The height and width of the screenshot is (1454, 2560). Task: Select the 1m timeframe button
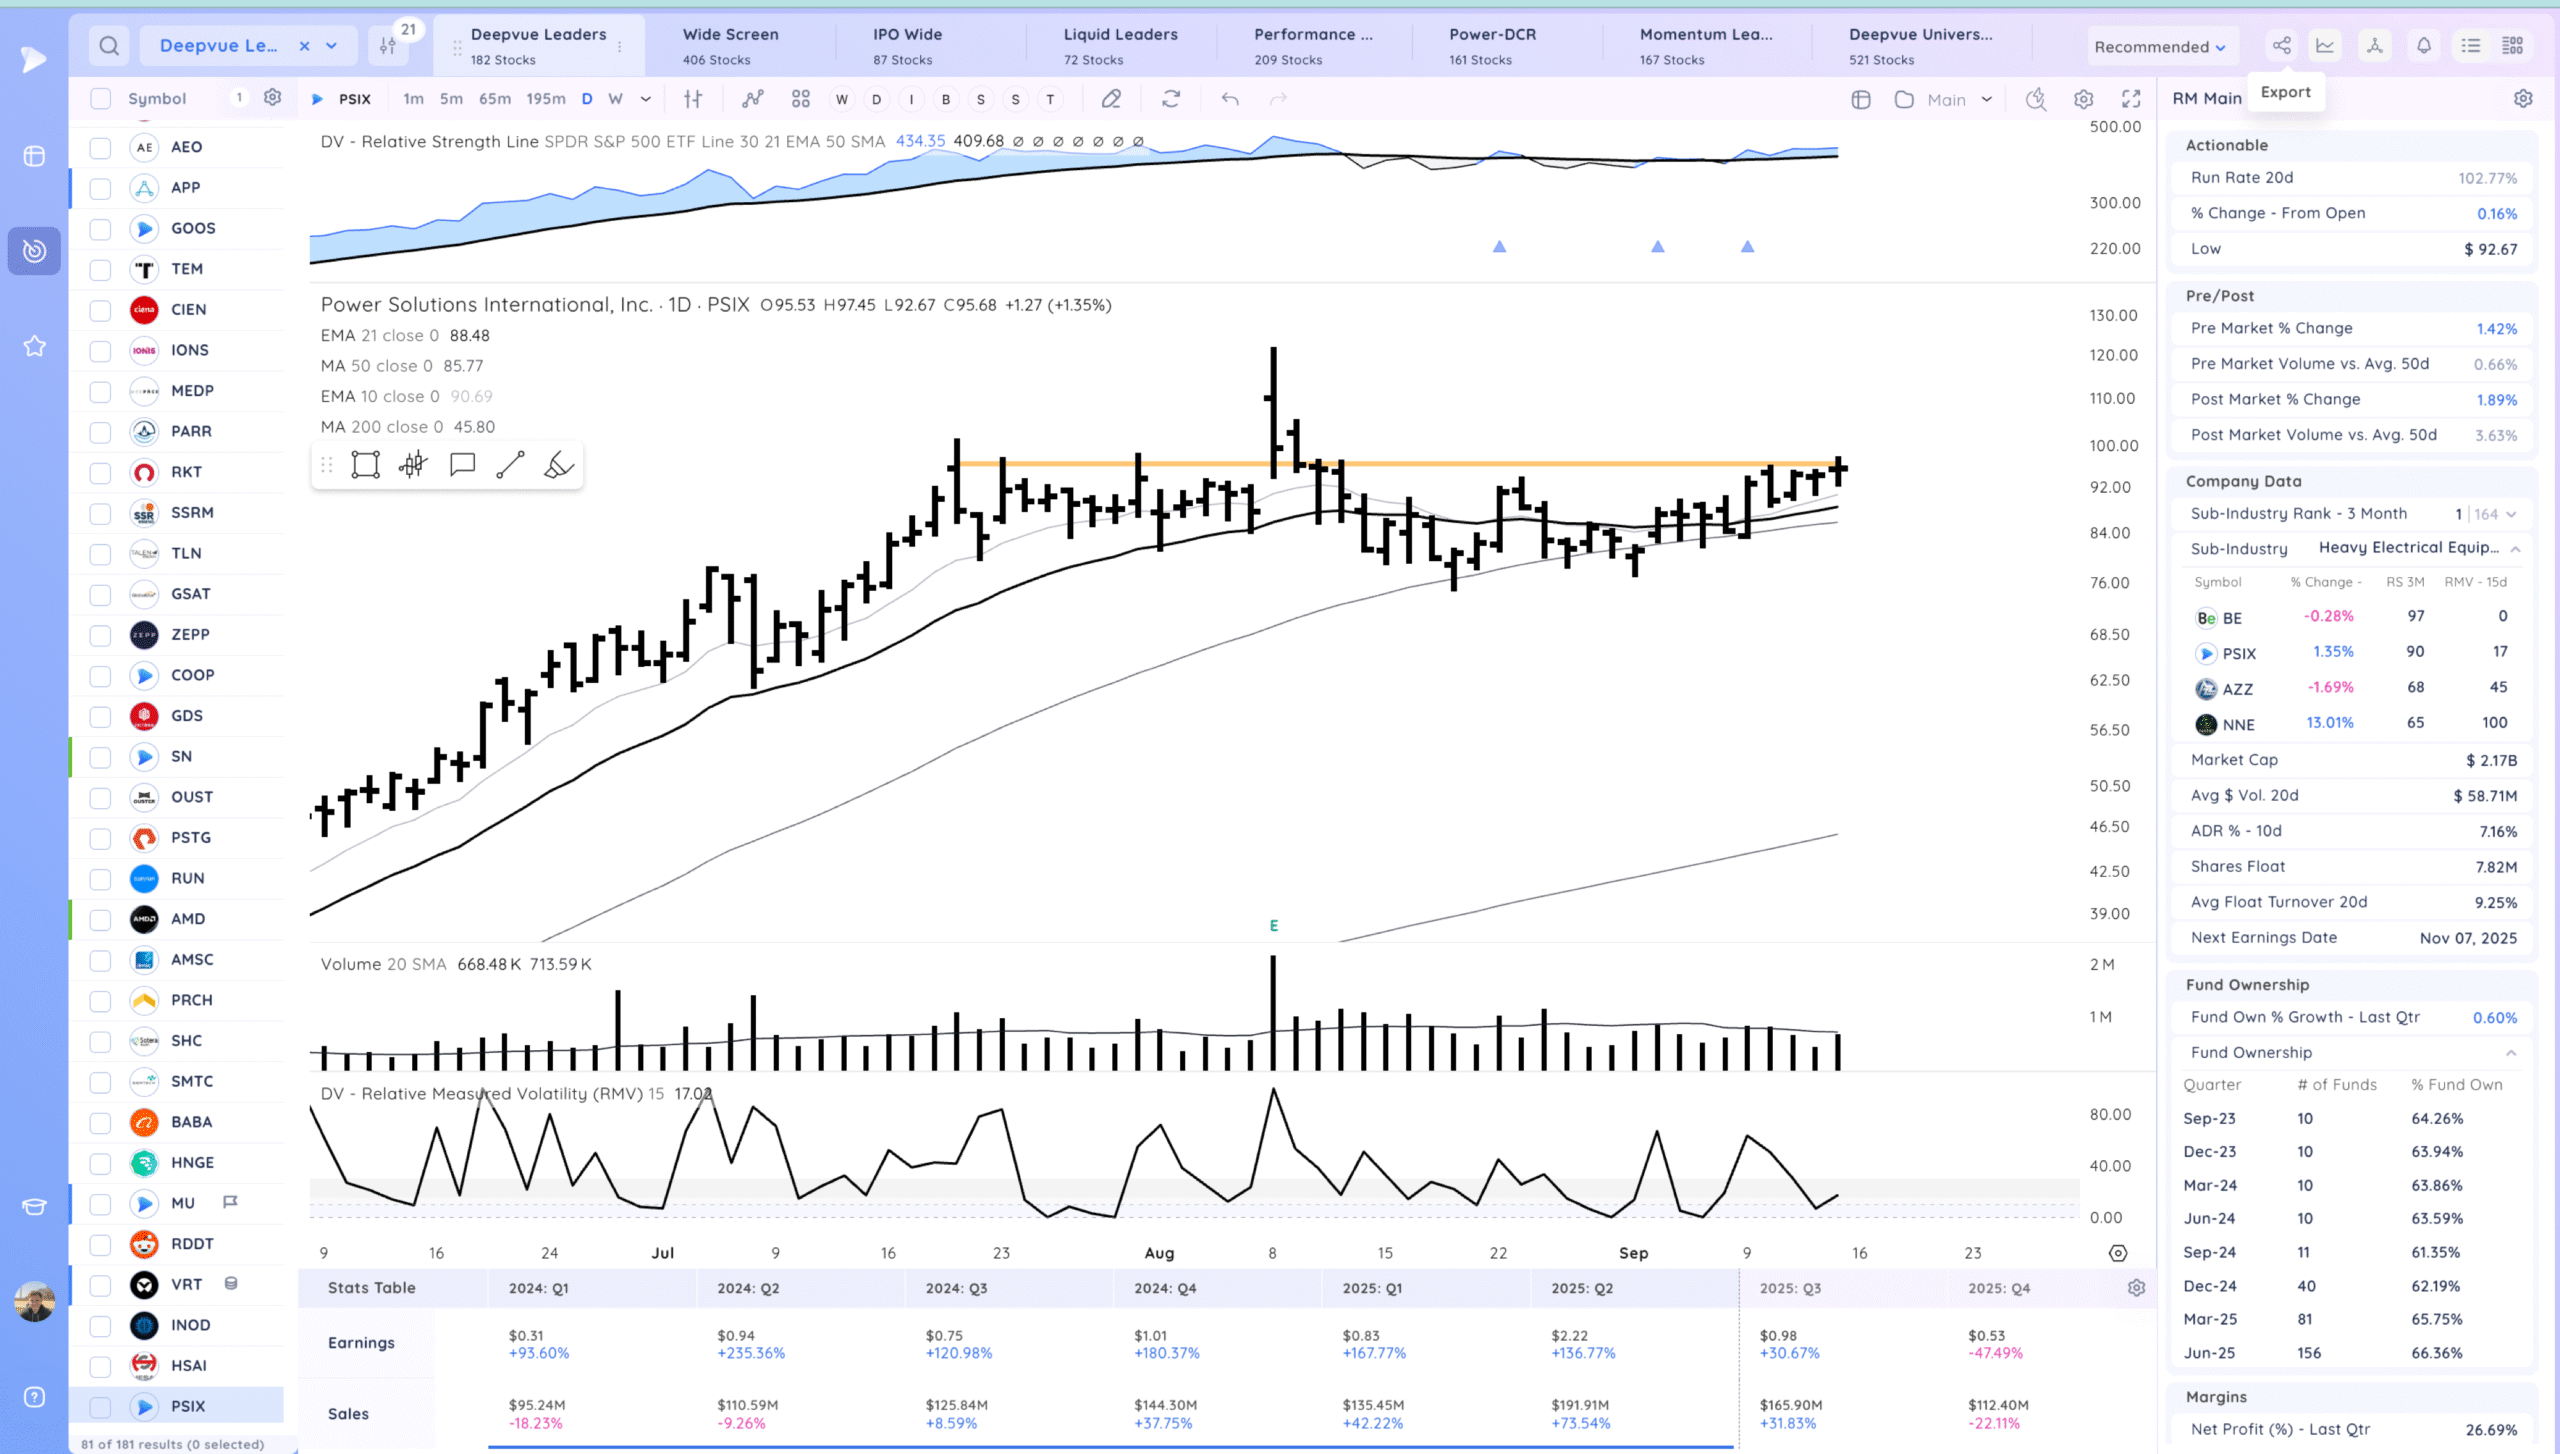(x=413, y=99)
